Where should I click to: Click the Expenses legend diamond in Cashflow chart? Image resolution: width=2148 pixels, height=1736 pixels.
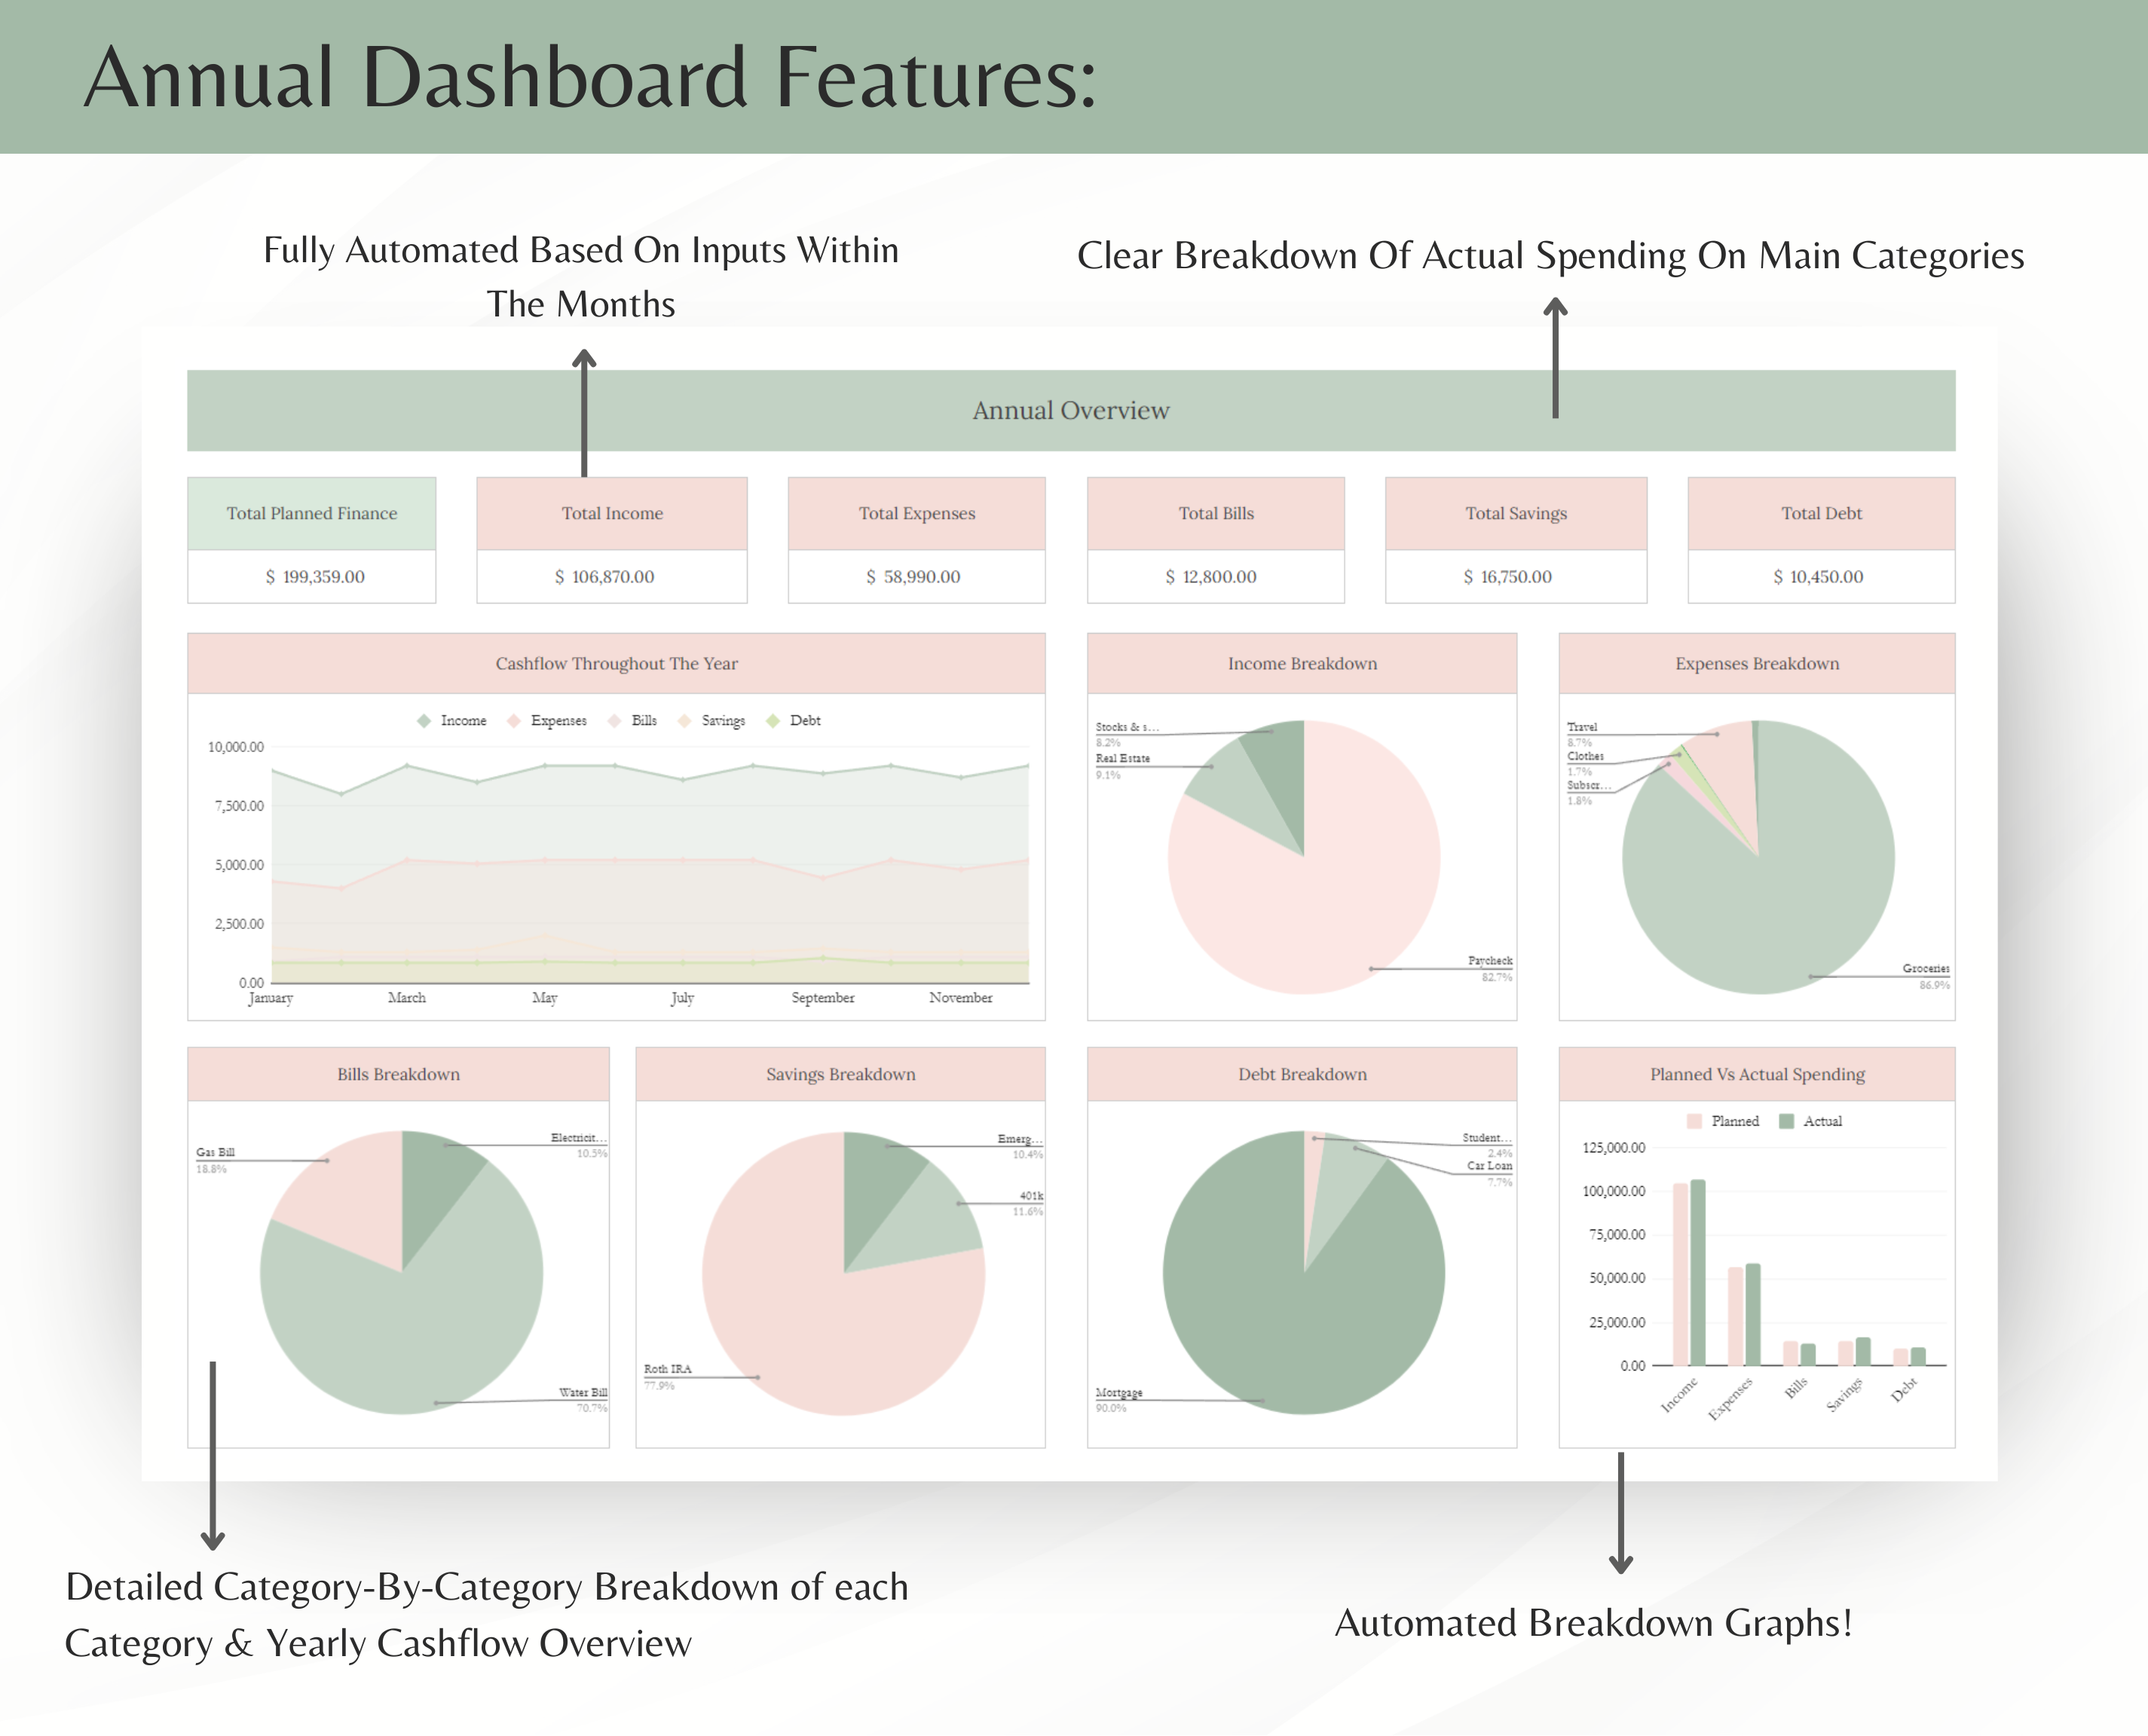click(x=514, y=721)
